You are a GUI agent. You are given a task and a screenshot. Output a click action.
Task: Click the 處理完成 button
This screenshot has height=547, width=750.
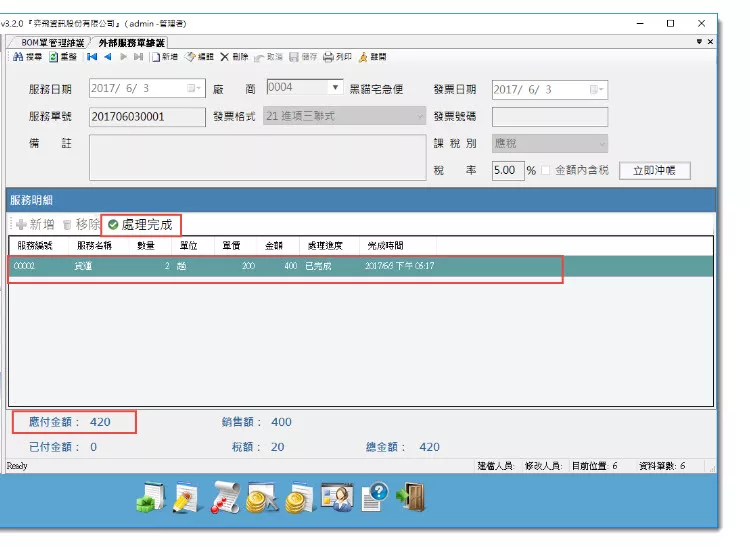(140, 225)
